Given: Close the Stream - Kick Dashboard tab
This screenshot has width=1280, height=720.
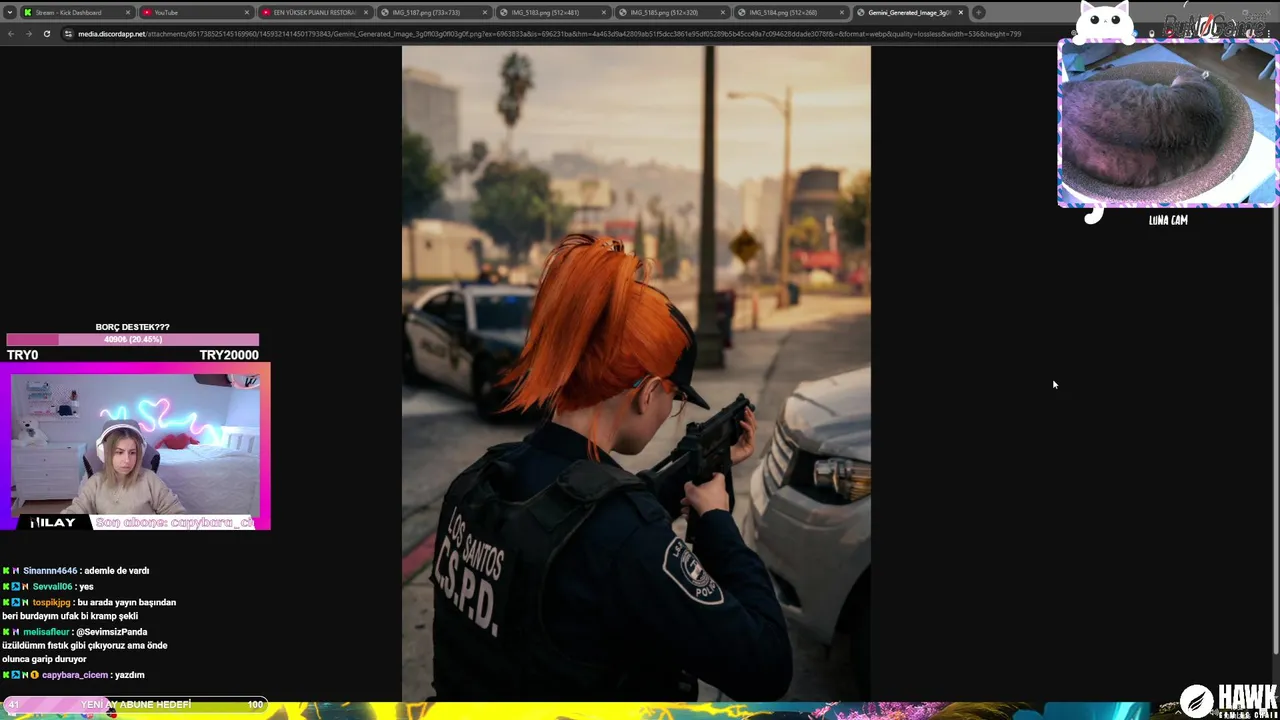Looking at the screenshot, I should tap(128, 13).
